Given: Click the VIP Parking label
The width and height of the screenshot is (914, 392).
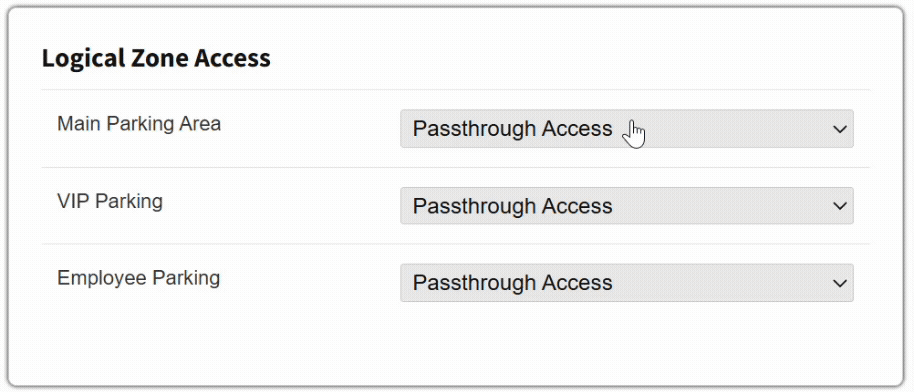Looking at the screenshot, I should (110, 201).
